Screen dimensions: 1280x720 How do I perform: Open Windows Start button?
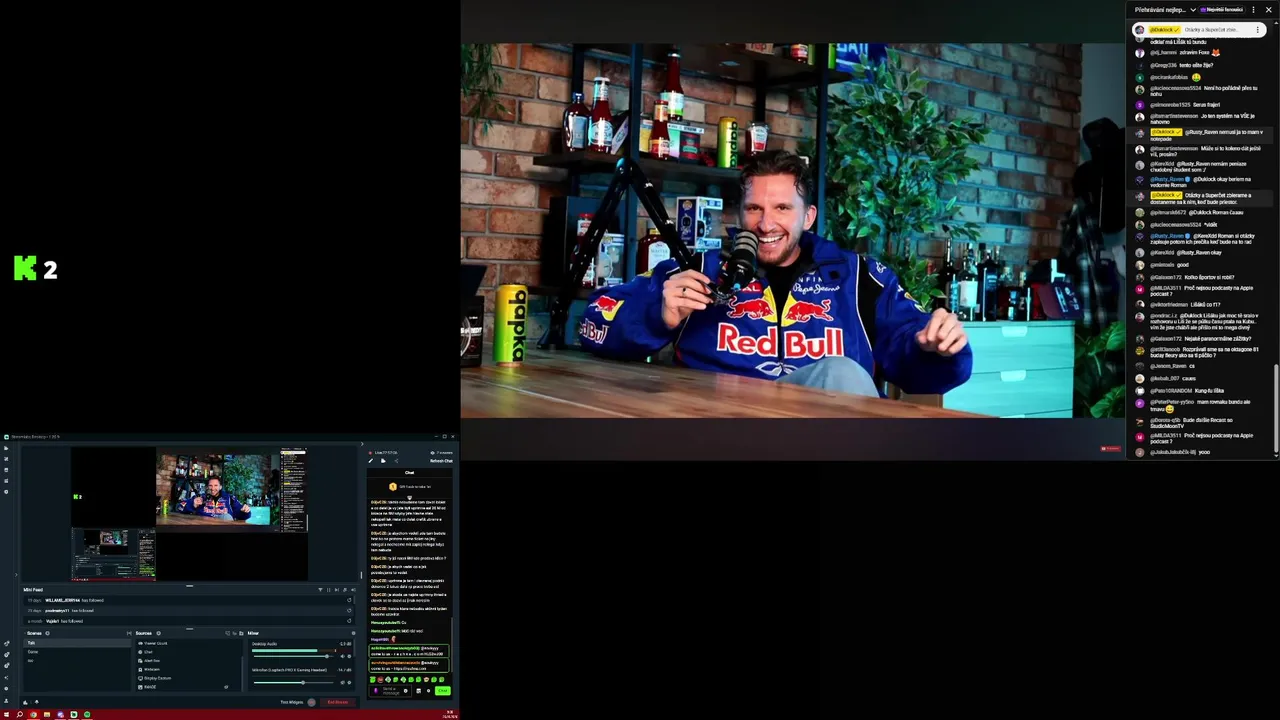pos(6,715)
